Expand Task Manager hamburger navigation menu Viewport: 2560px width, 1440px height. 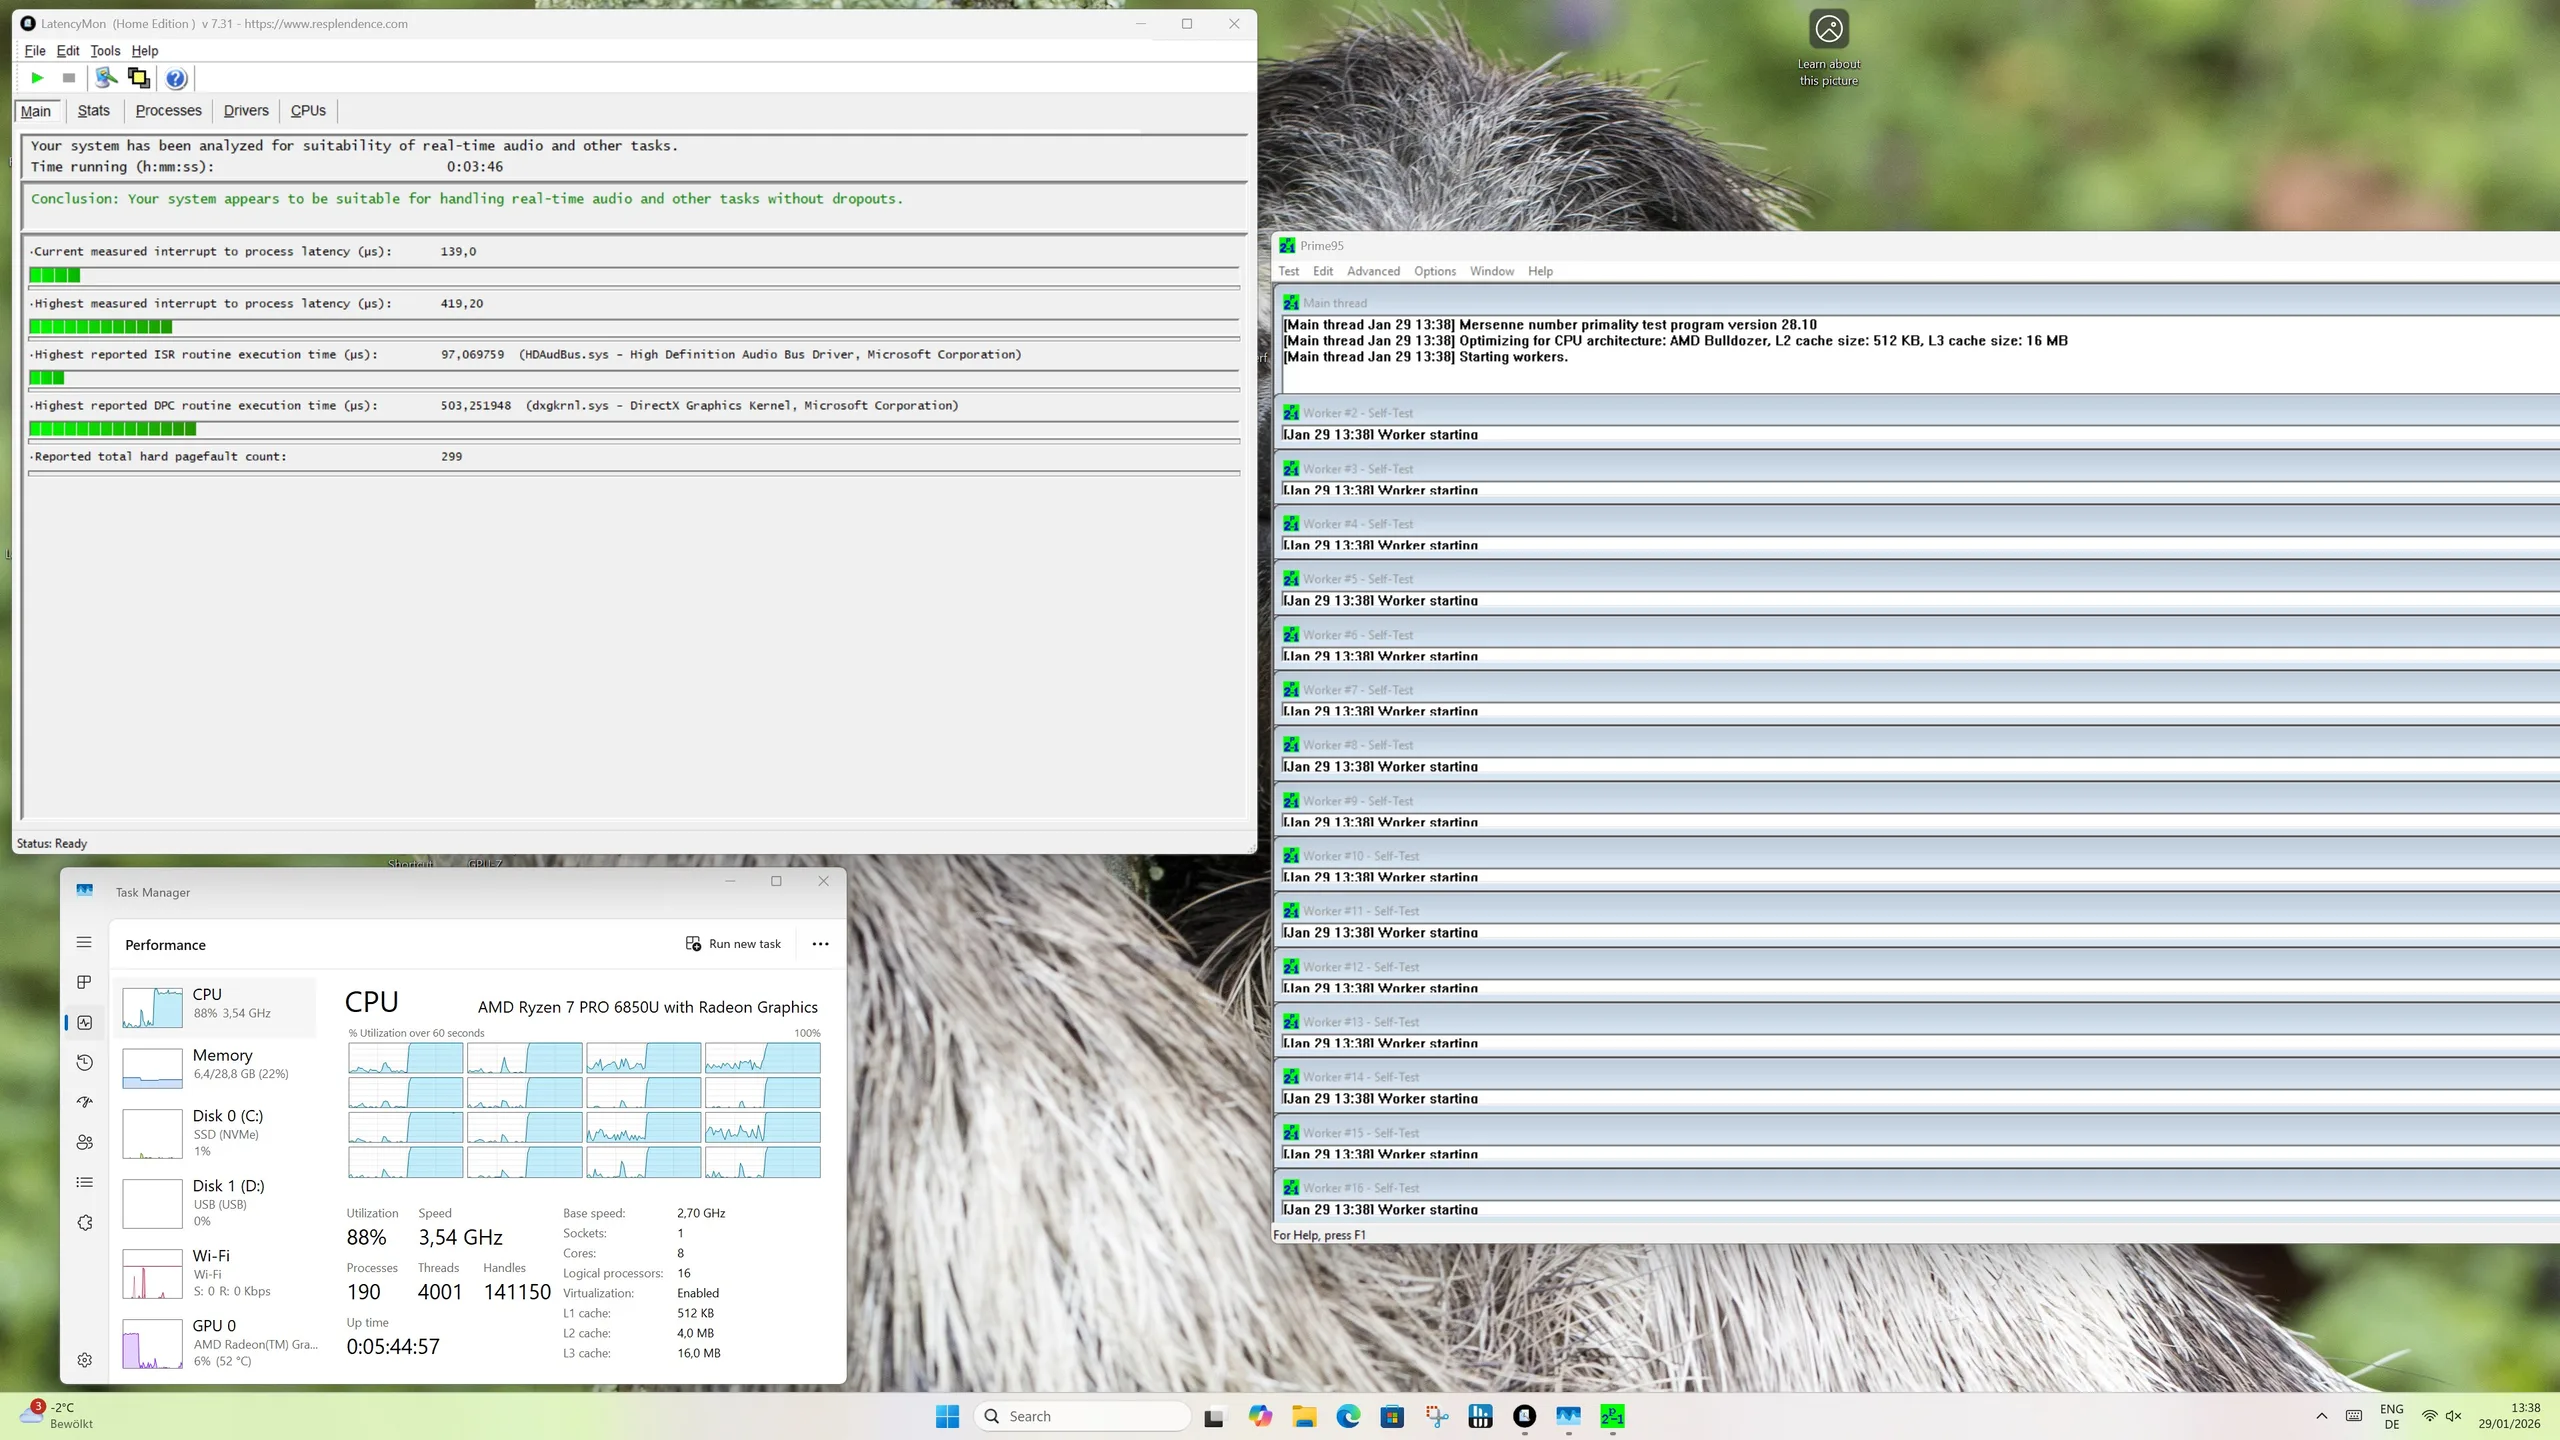84,942
